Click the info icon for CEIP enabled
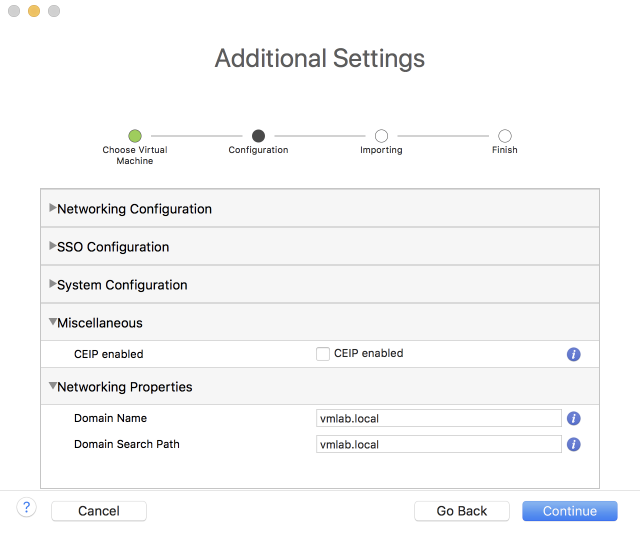Screen dimensions: 640x533 (x=574, y=354)
